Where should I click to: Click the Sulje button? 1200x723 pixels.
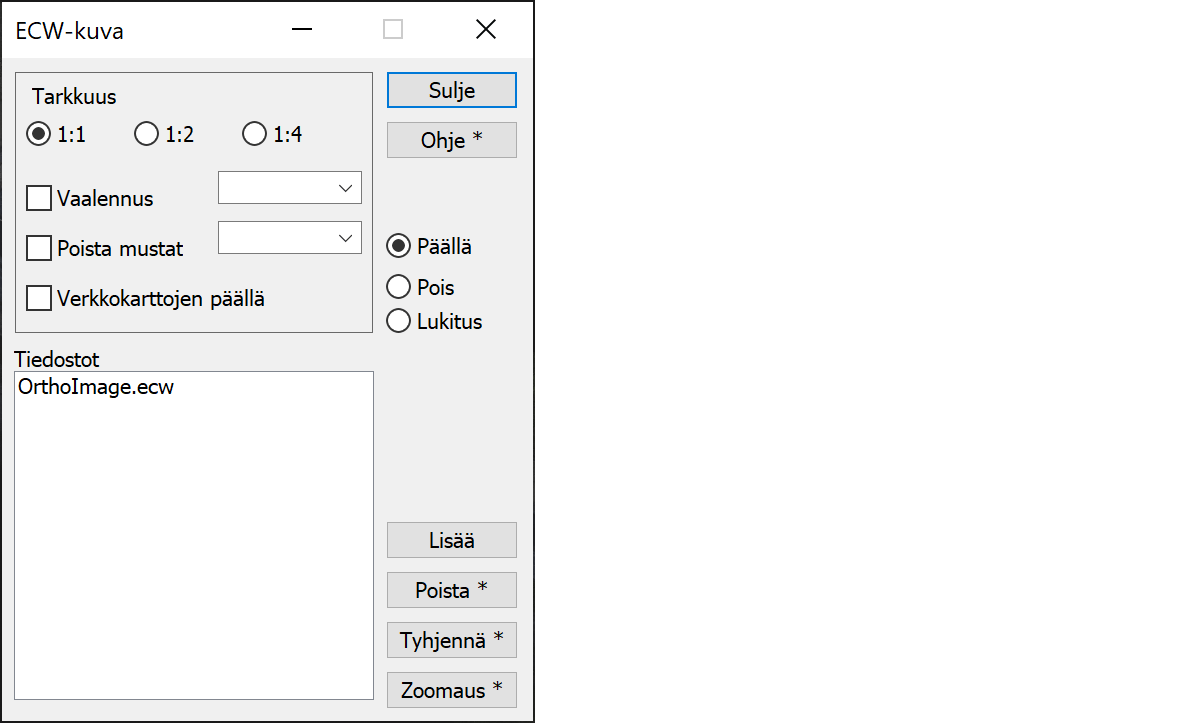point(451,90)
